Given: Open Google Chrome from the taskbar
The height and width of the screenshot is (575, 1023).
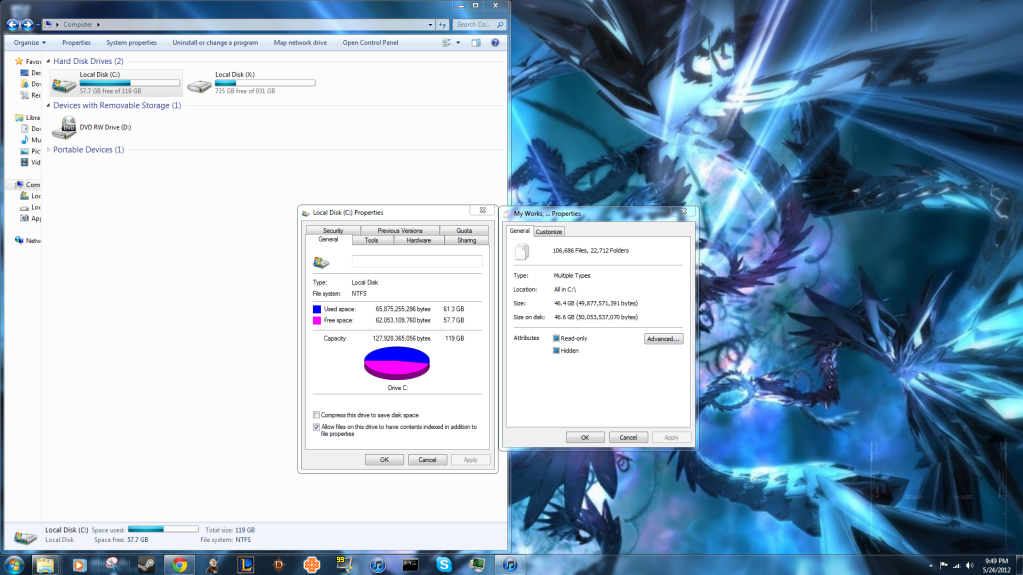Looking at the screenshot, I should point(179,565).
